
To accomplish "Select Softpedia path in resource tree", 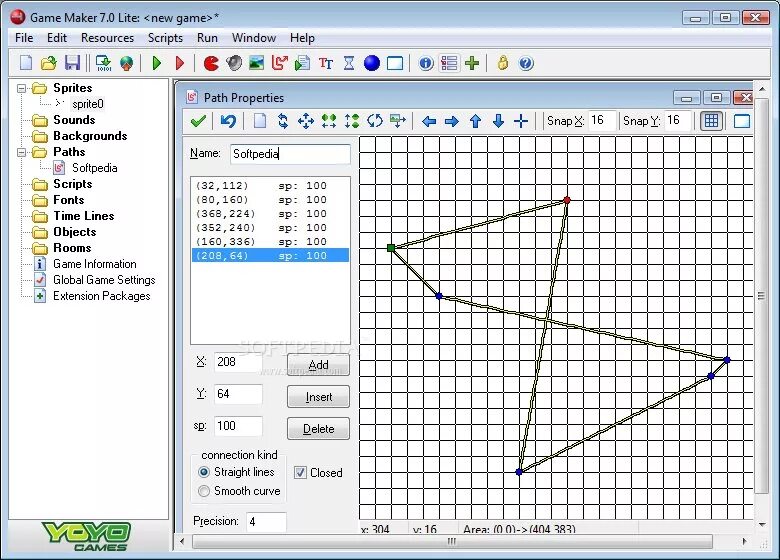I will [x=95, y=168].
